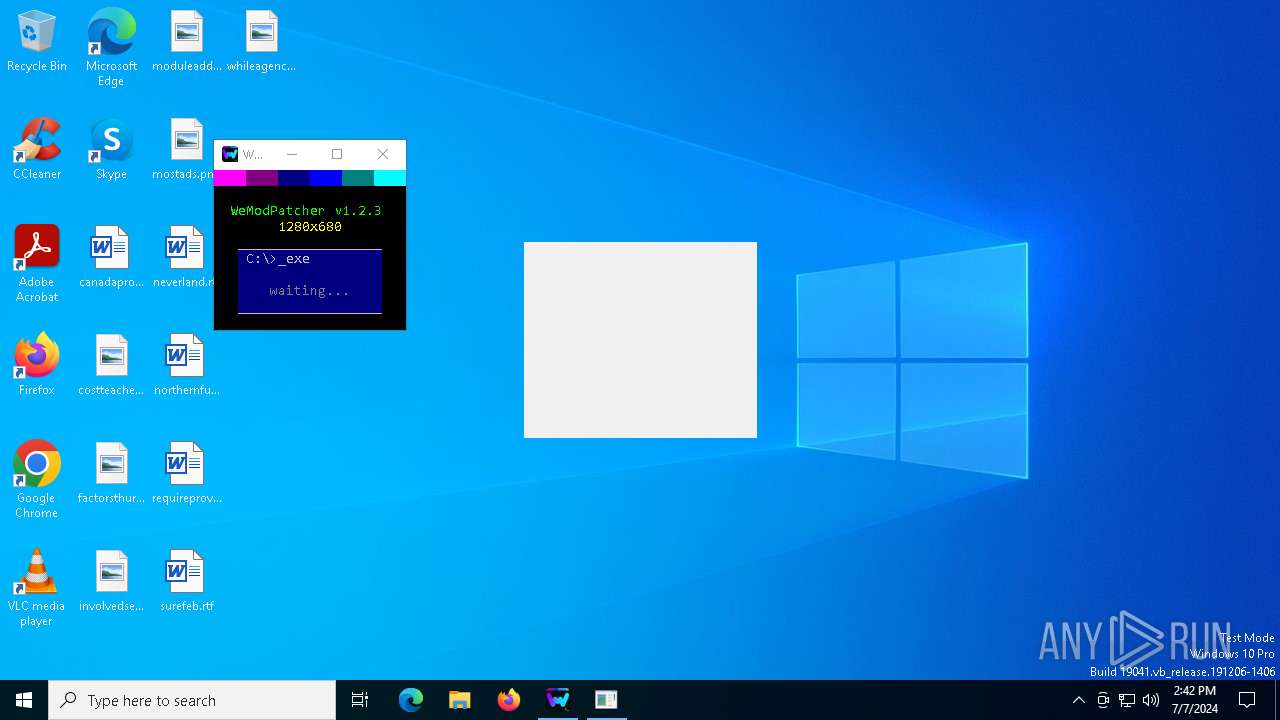Expand the hidden system tray icons chevron
Screen dimensions: 1280x720
(1078, 700)
